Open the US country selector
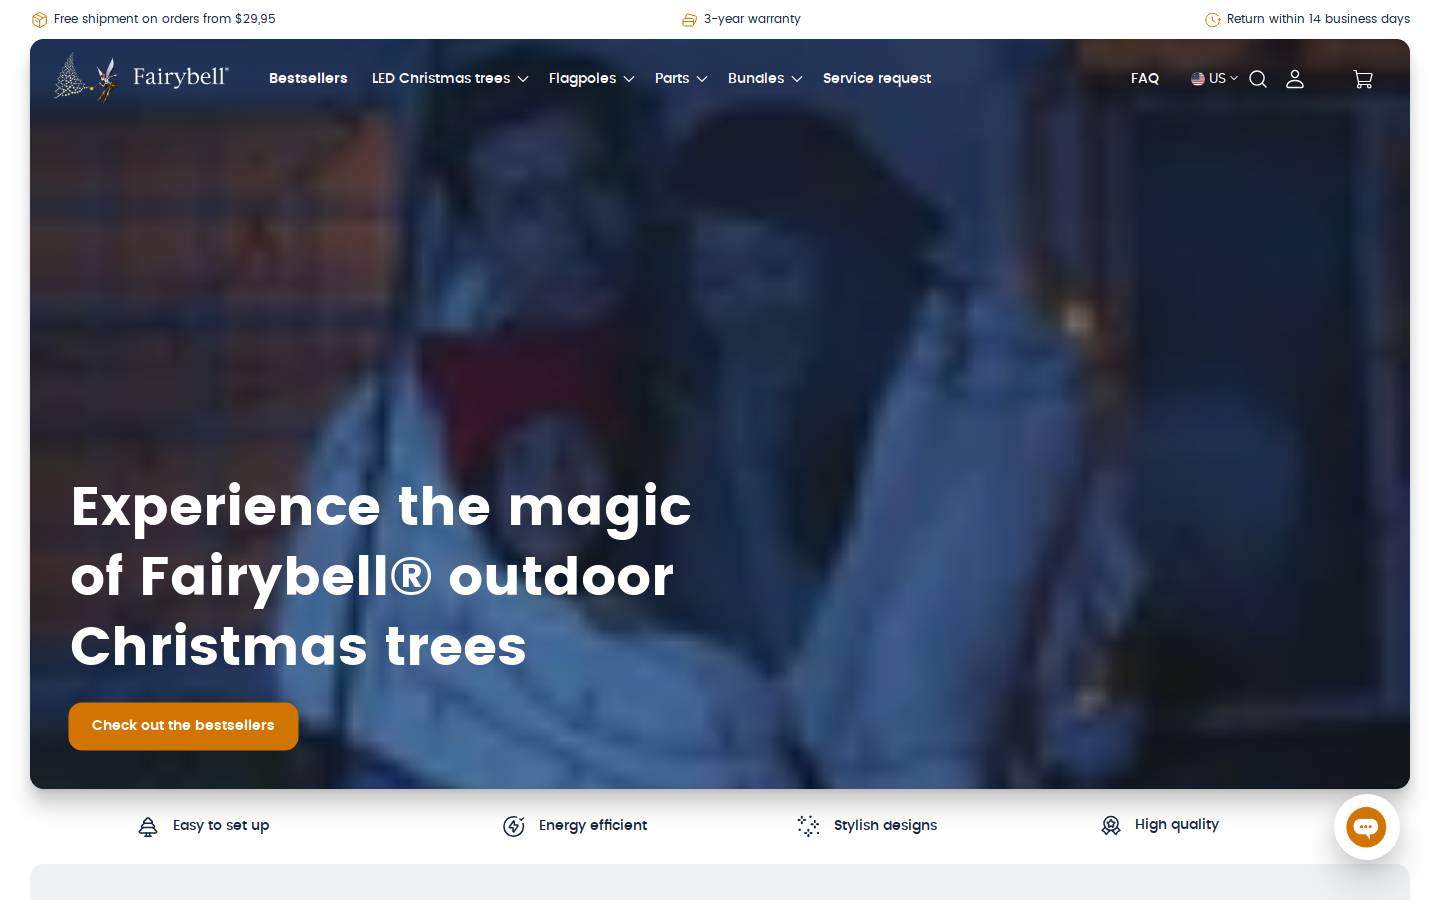This screenshot has height=900, width=1440. [1214, 78]
